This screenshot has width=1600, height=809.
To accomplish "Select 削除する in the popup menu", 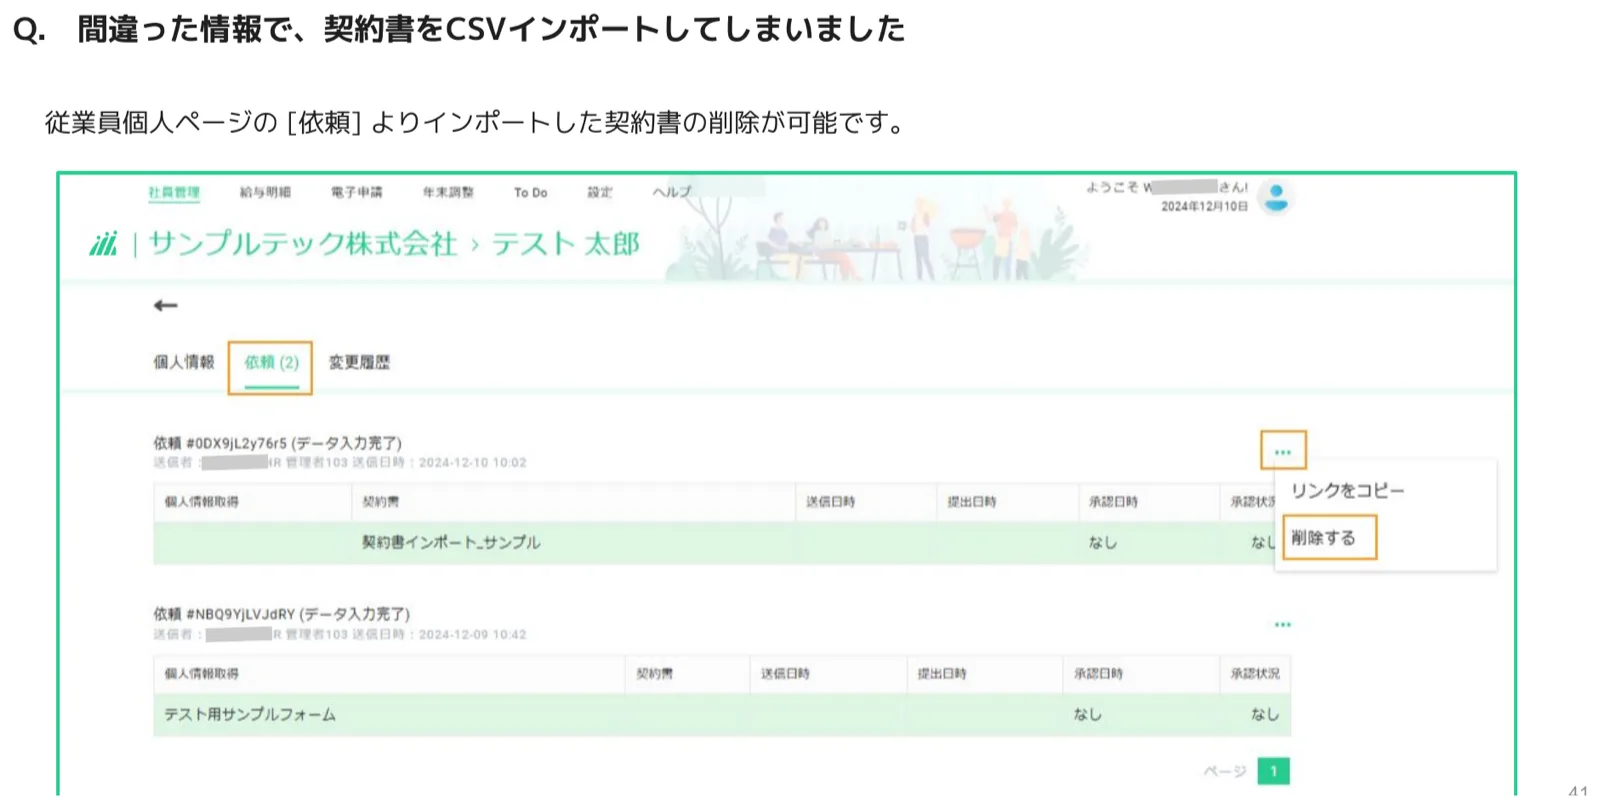I will [x=1323, y=537].
